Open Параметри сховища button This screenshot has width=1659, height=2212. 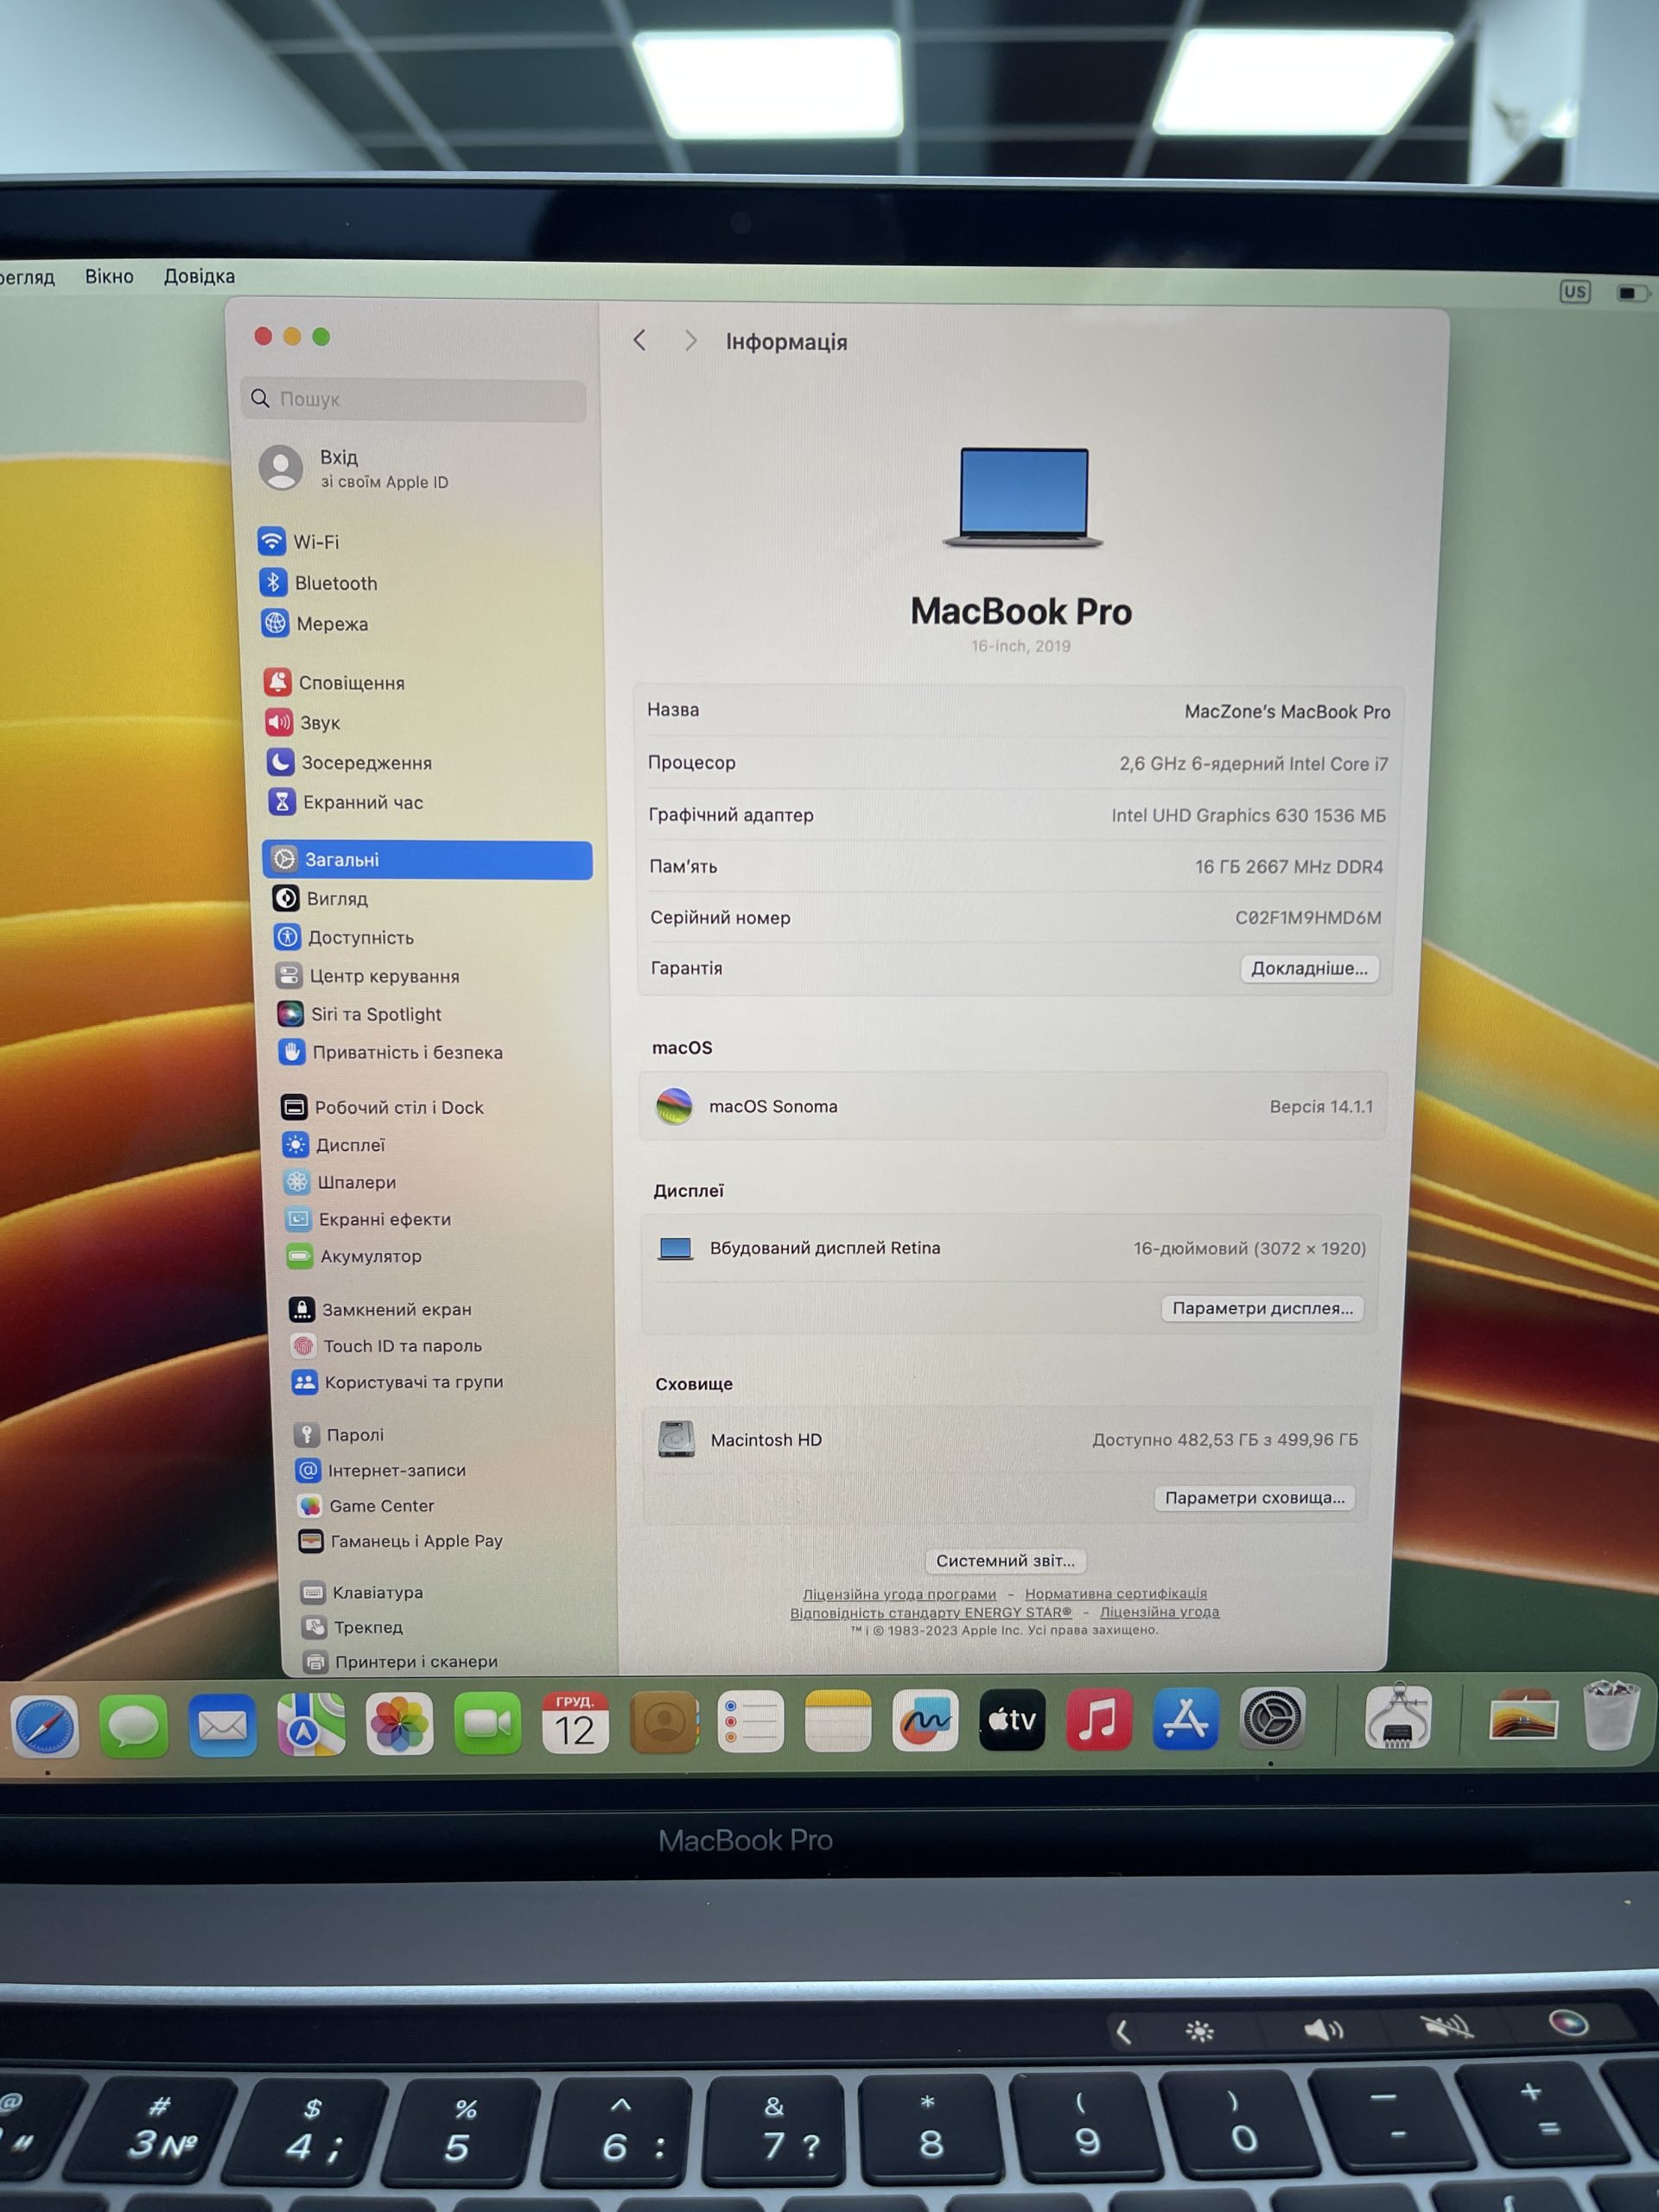1255,1497
